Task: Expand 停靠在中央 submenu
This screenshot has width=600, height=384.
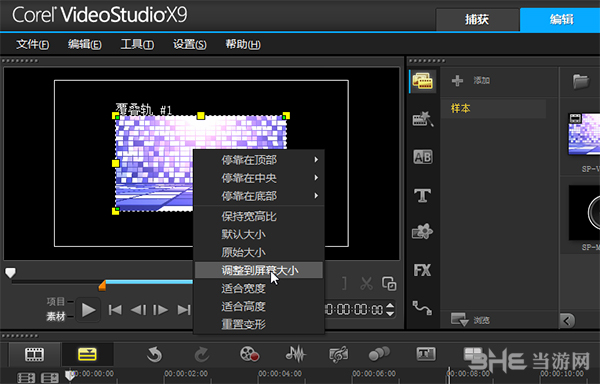Action: [x=259, y=178]
